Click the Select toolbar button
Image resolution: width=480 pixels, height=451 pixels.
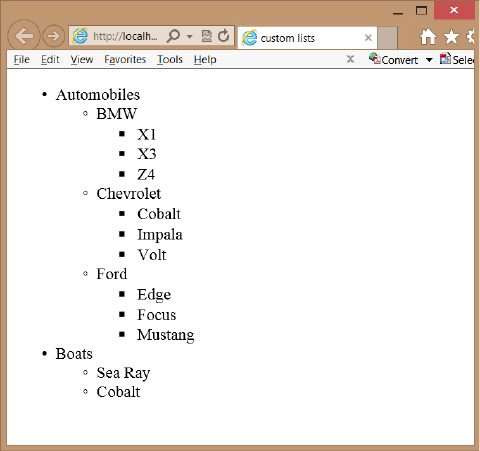pyautogui.click(x=457, y=59)
